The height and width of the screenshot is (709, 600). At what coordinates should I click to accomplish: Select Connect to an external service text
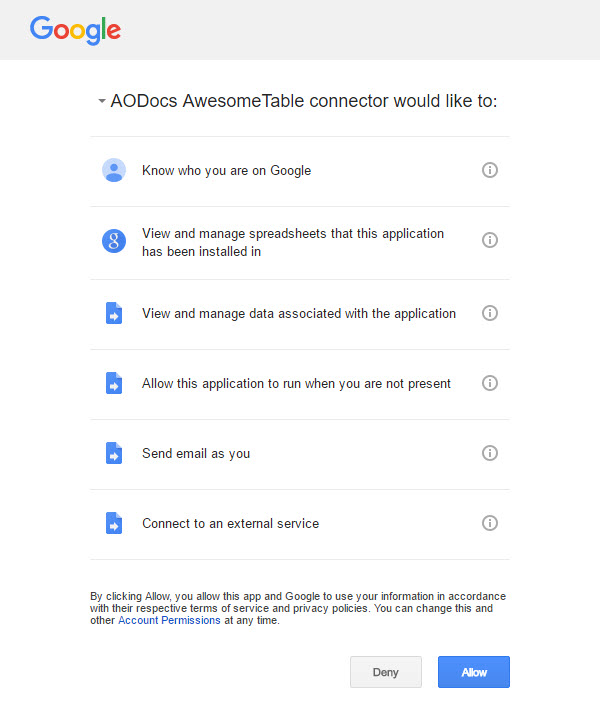231,524
